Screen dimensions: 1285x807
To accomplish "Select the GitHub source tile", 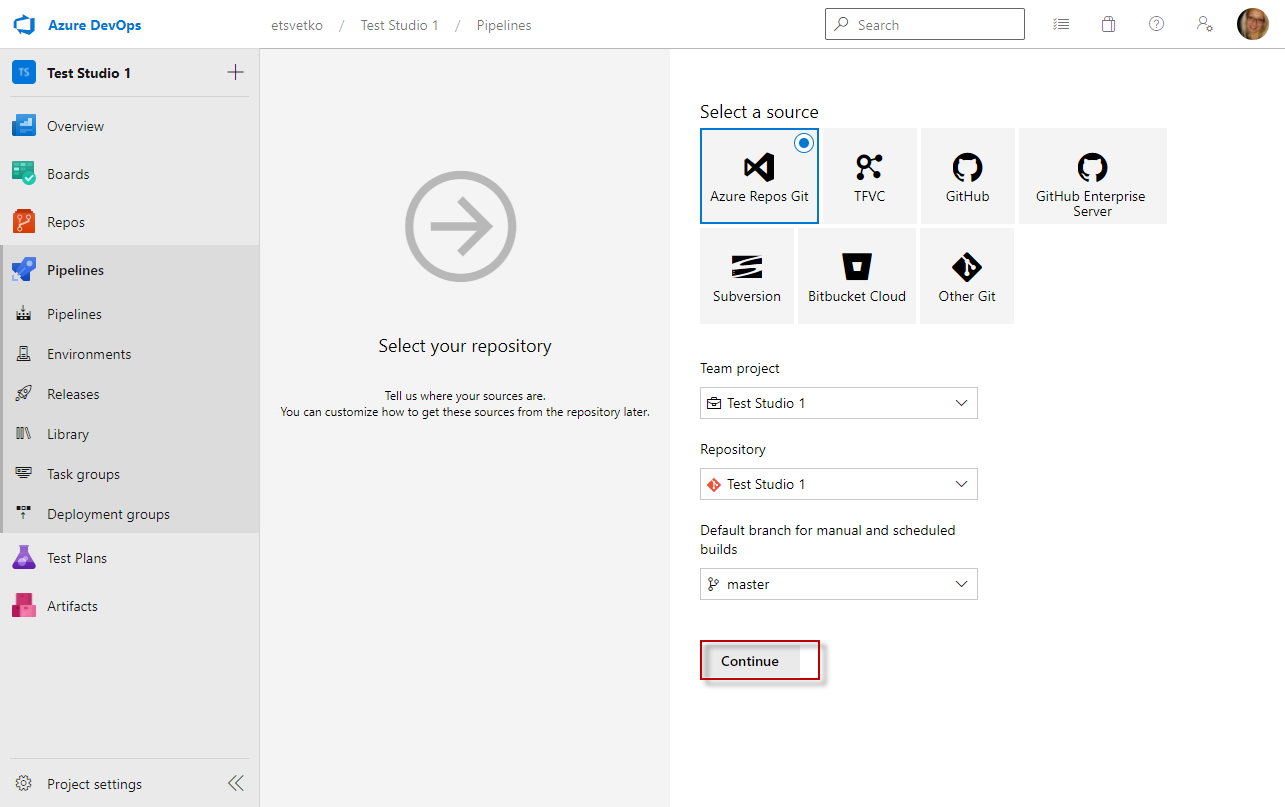I will (x=968, y=175).
